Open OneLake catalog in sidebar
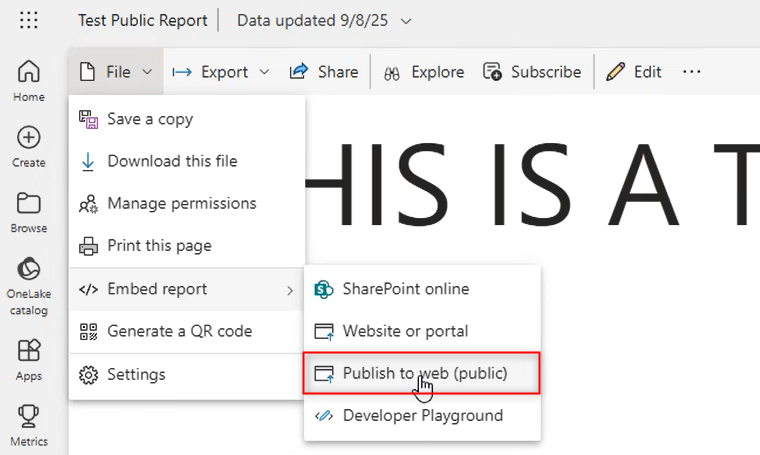This screenshot has height=455, width=760. coord(29,286)
